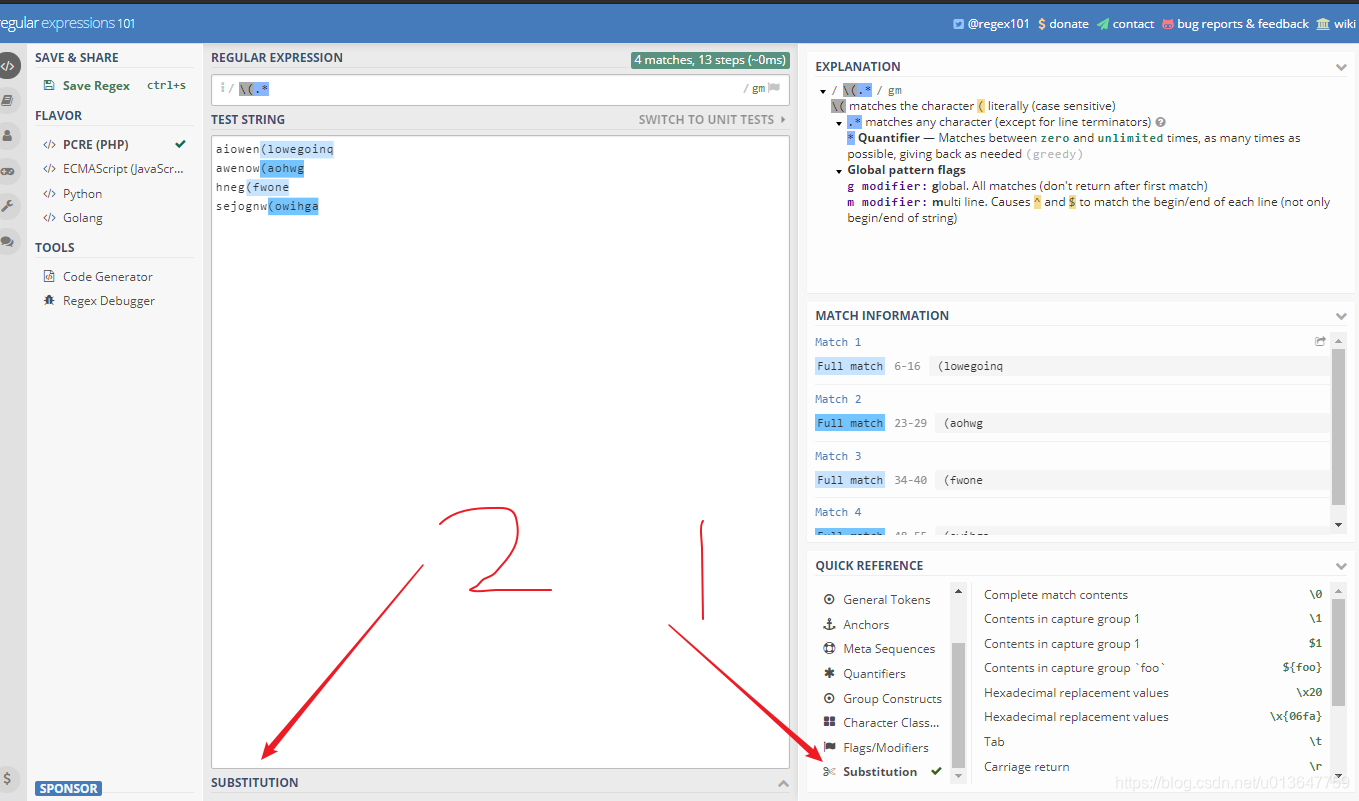Viewport: 1359px width, 801px height.
Task: Click the contact link in header
Action: [x=1125, y=24]
